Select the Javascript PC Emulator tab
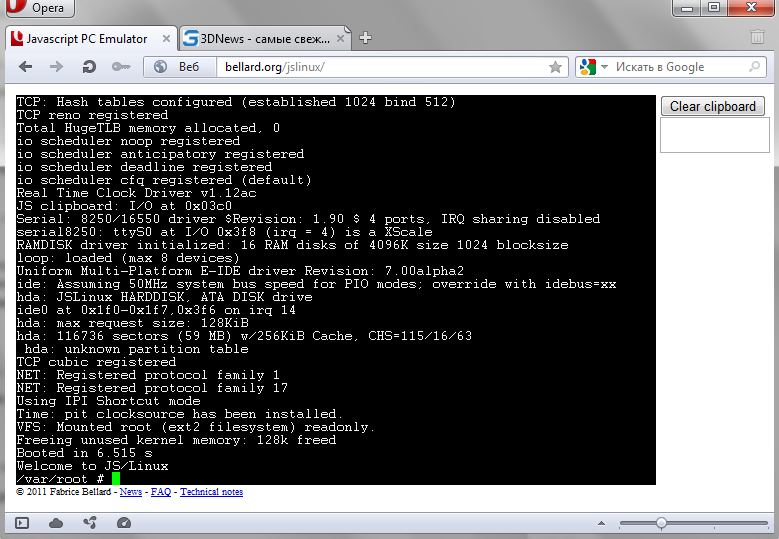The width and height of the screenshot is (779, 539). [x=90, y=38]
